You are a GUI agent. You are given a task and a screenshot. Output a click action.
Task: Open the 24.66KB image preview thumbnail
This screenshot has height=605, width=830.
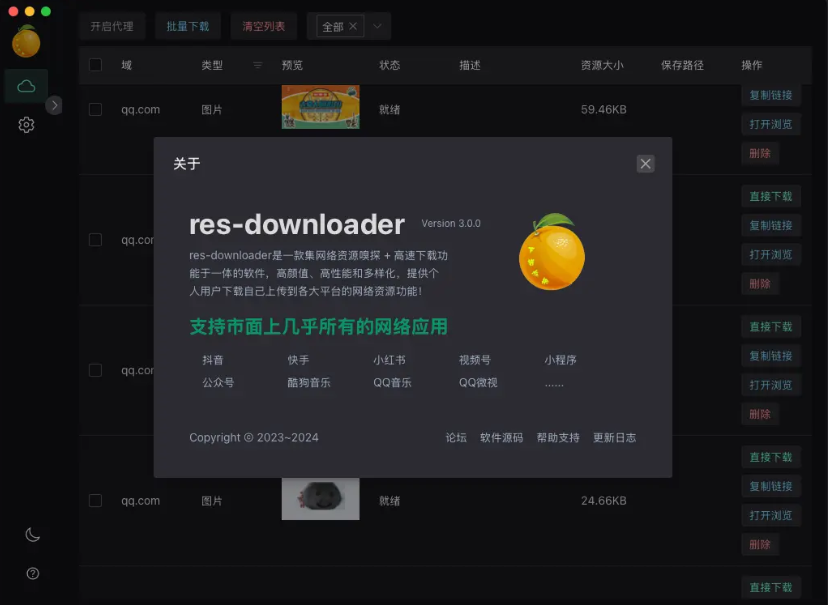click(320, 499)
